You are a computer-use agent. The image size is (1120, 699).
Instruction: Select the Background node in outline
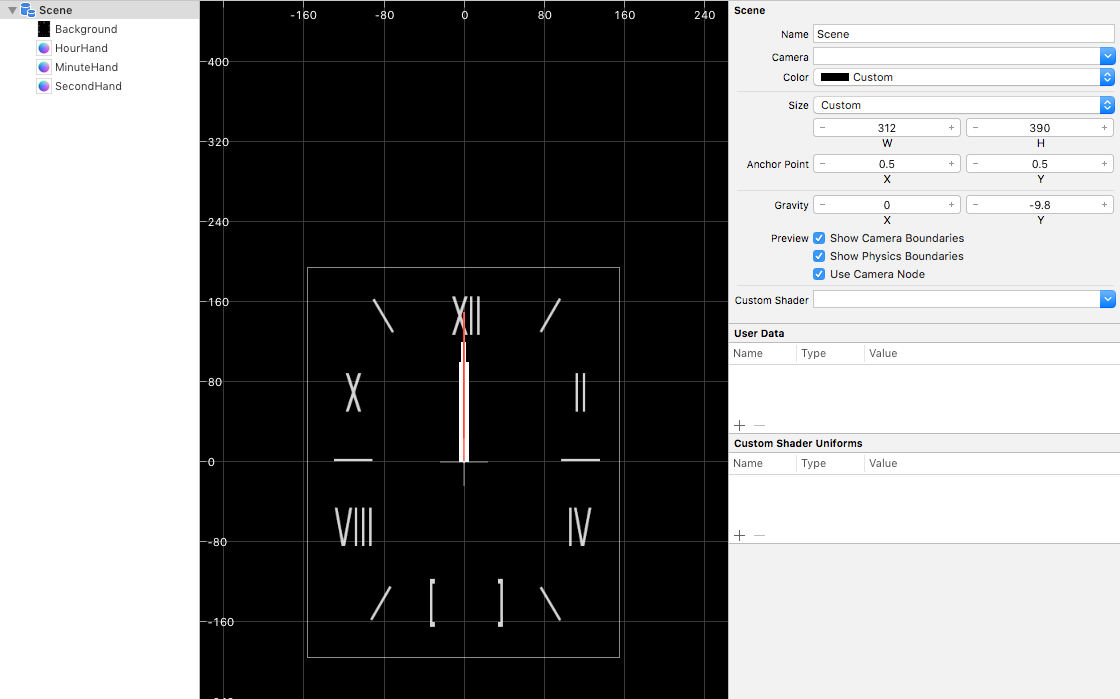(86, 29)
